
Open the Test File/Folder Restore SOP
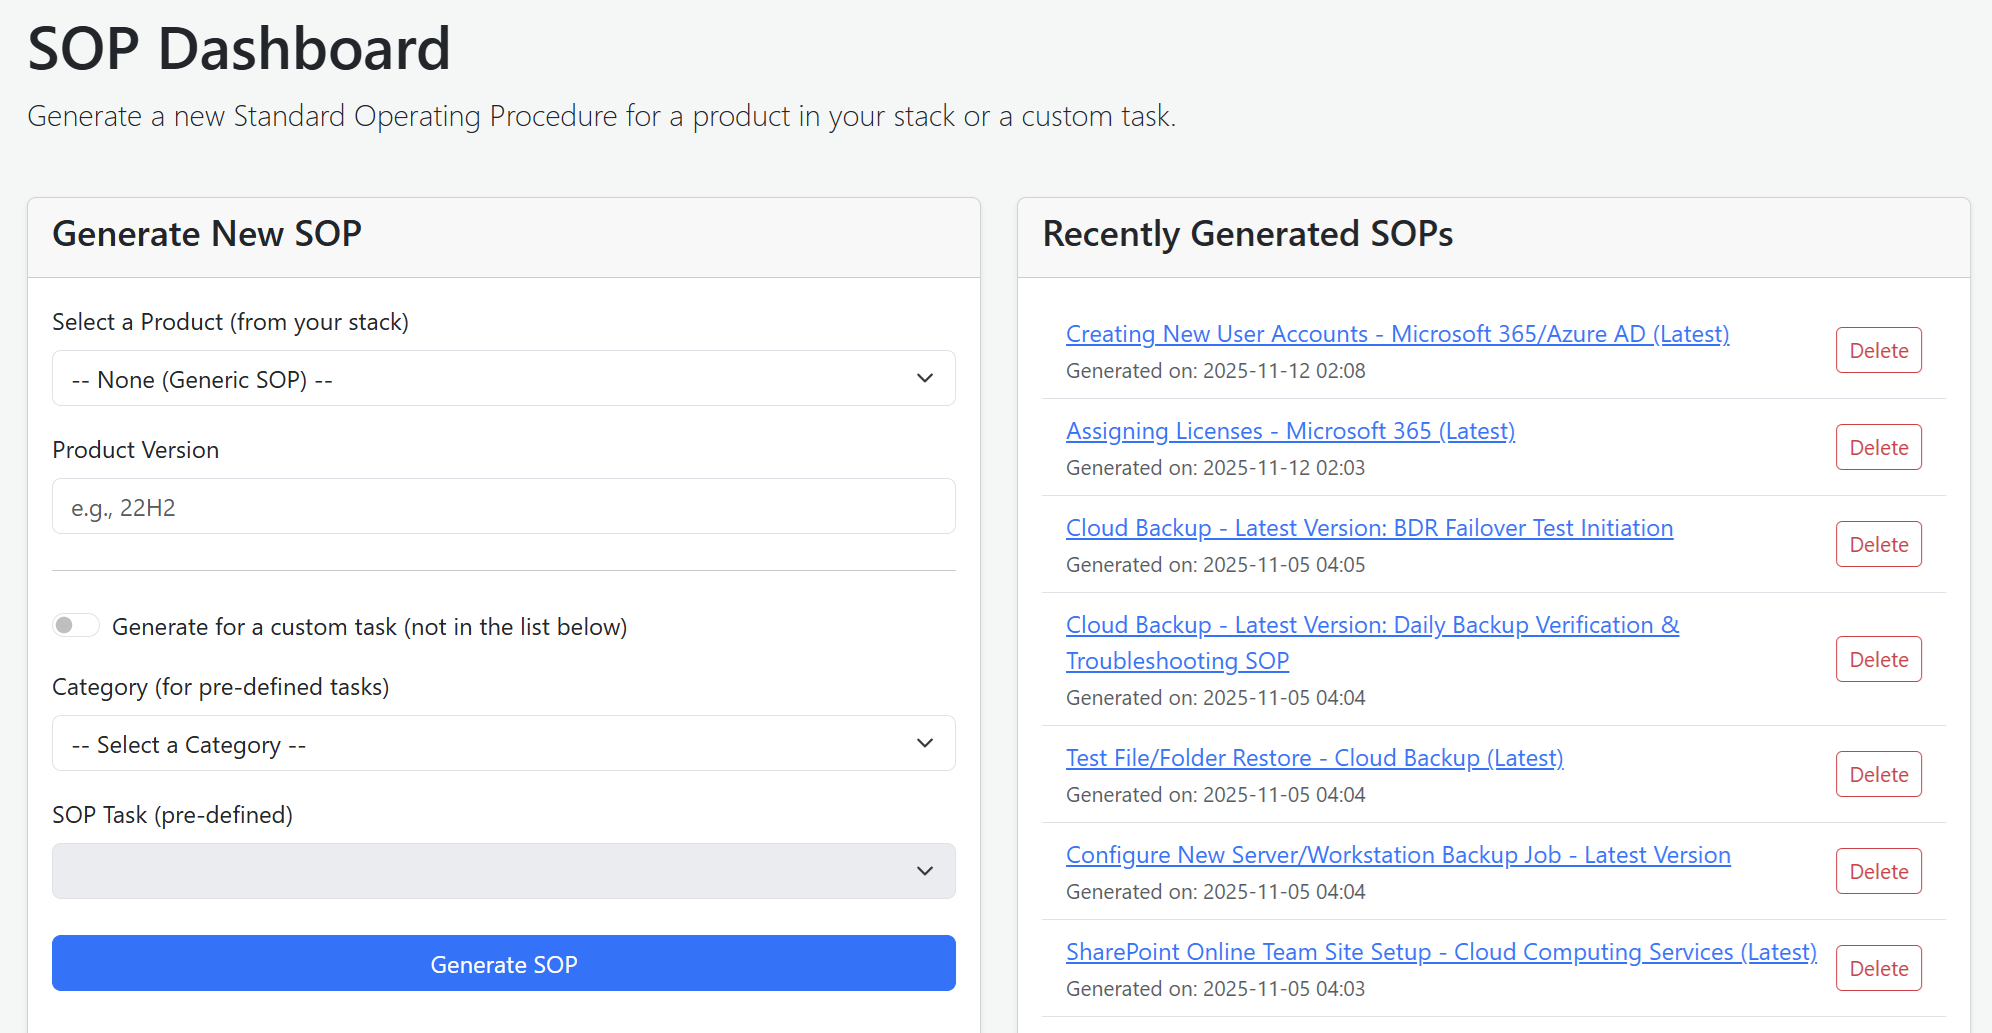click(1314, 758)
